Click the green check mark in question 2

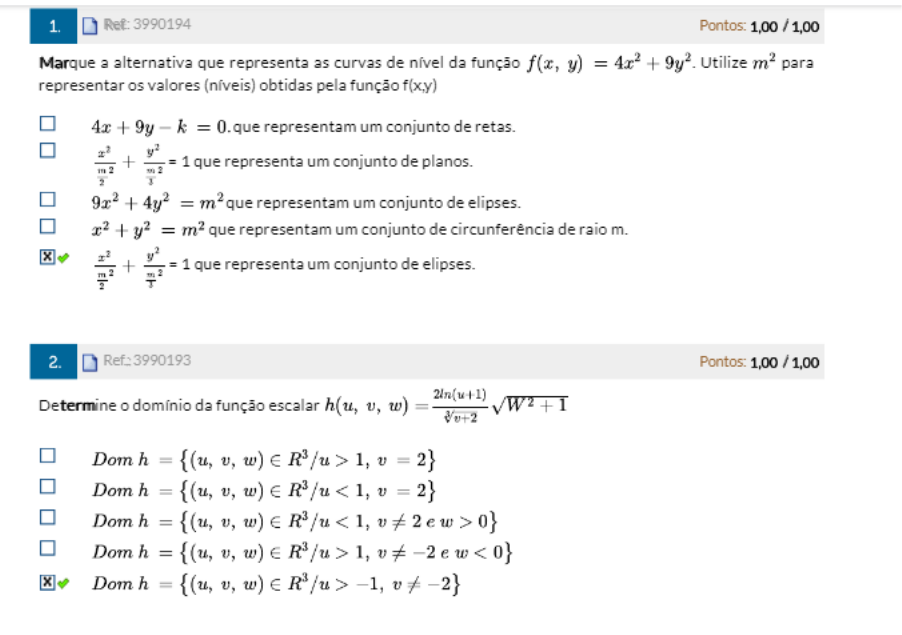pos(62,583)
